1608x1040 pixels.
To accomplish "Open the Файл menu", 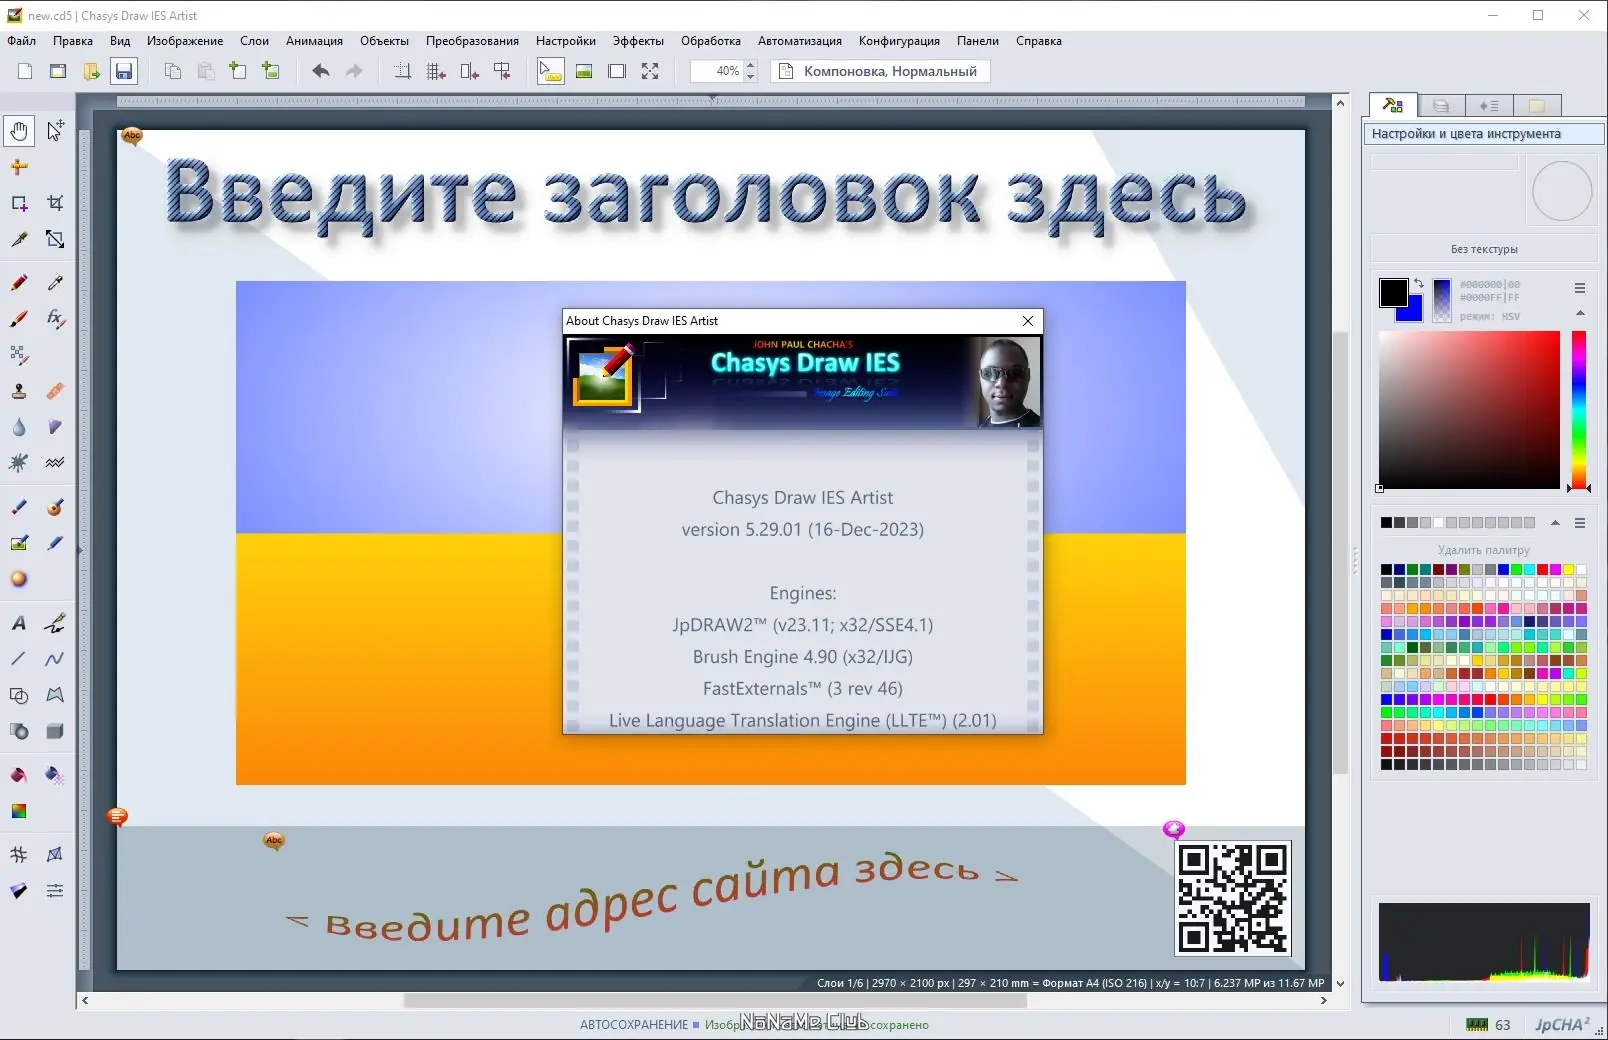I will (x=22, y=41).
